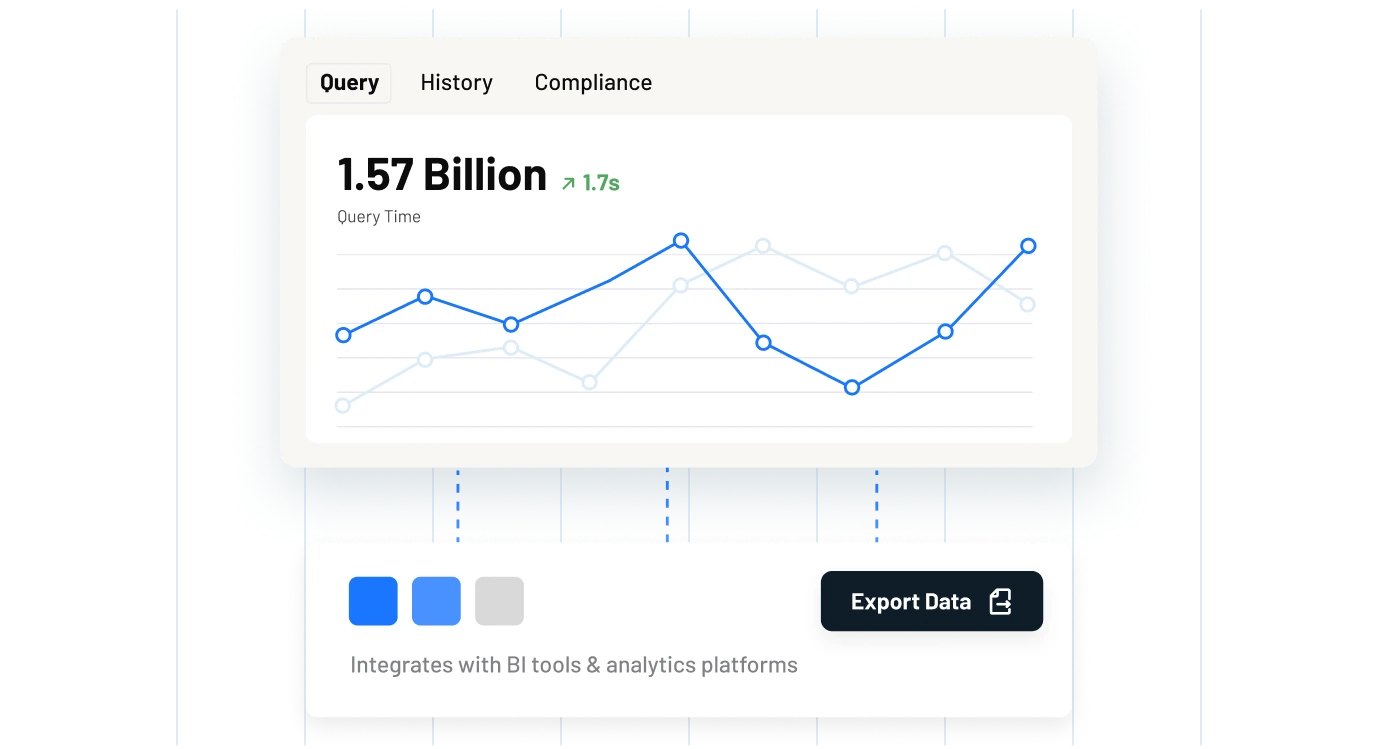Click the leftmost point of the dark blue line
The width and height of the screenshot is (1376, 749).
[343, 335]
